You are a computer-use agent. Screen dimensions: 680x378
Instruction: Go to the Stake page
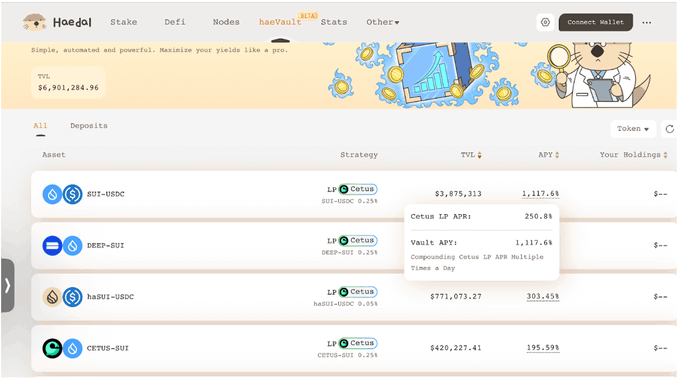click(124, 22)
